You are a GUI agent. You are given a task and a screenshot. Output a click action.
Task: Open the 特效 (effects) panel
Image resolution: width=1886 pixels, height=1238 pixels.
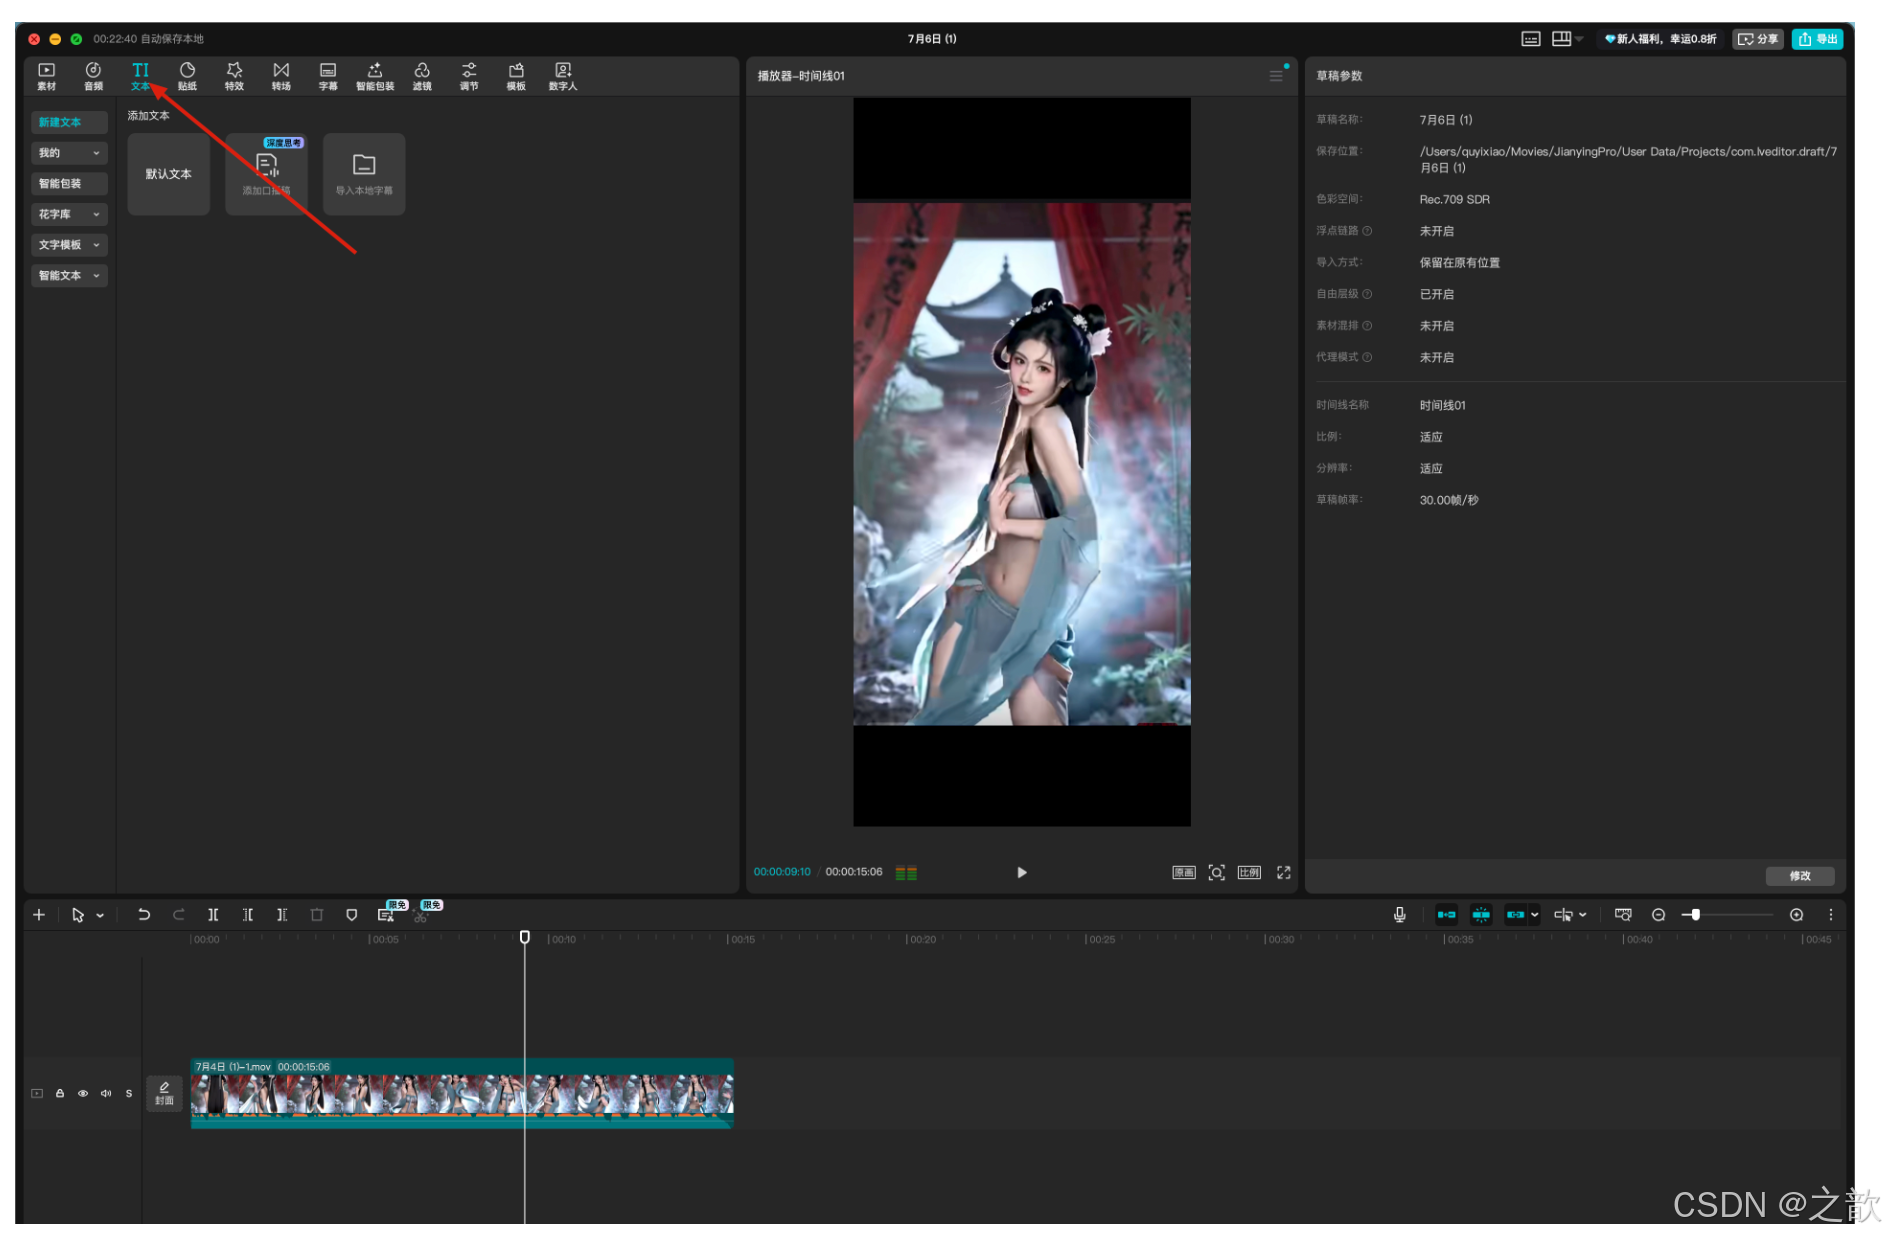tap(234, 76)
